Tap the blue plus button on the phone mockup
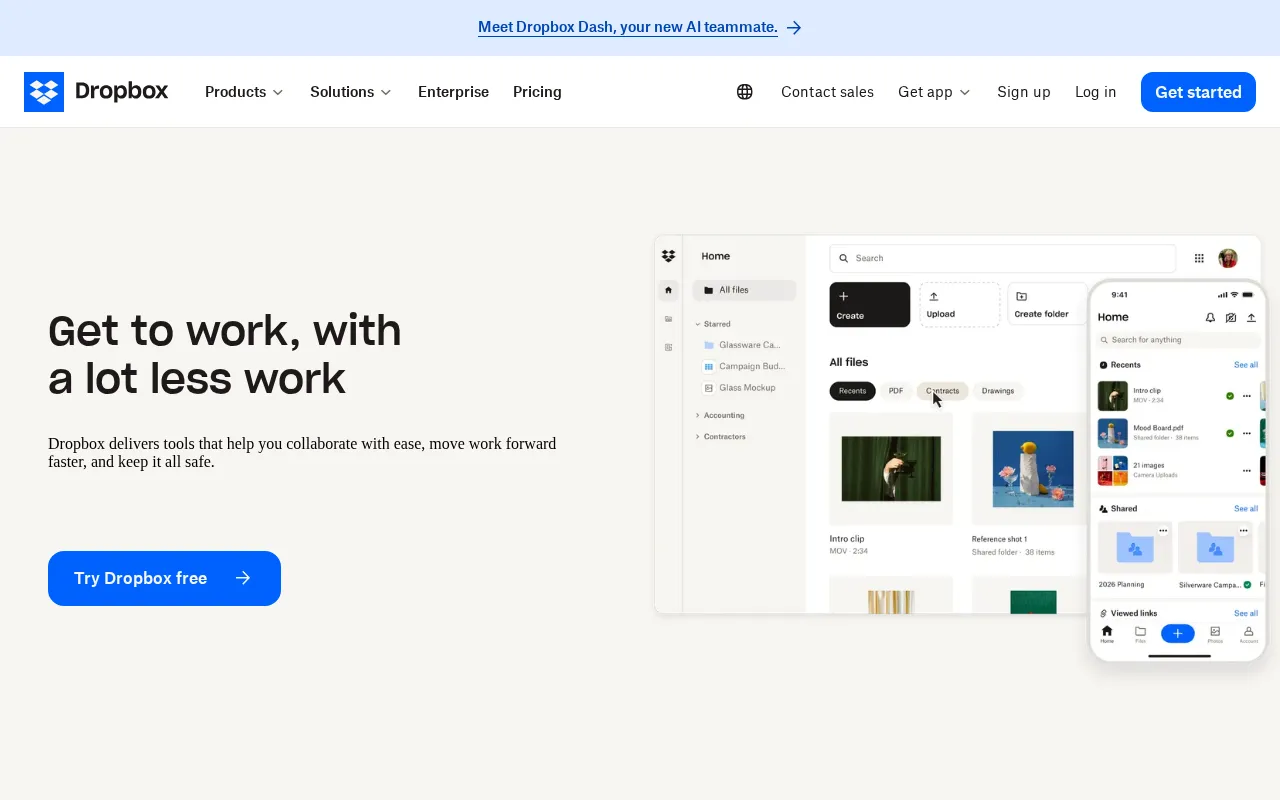This screenshot has height=800, width=1280. tap(1178, 633)
